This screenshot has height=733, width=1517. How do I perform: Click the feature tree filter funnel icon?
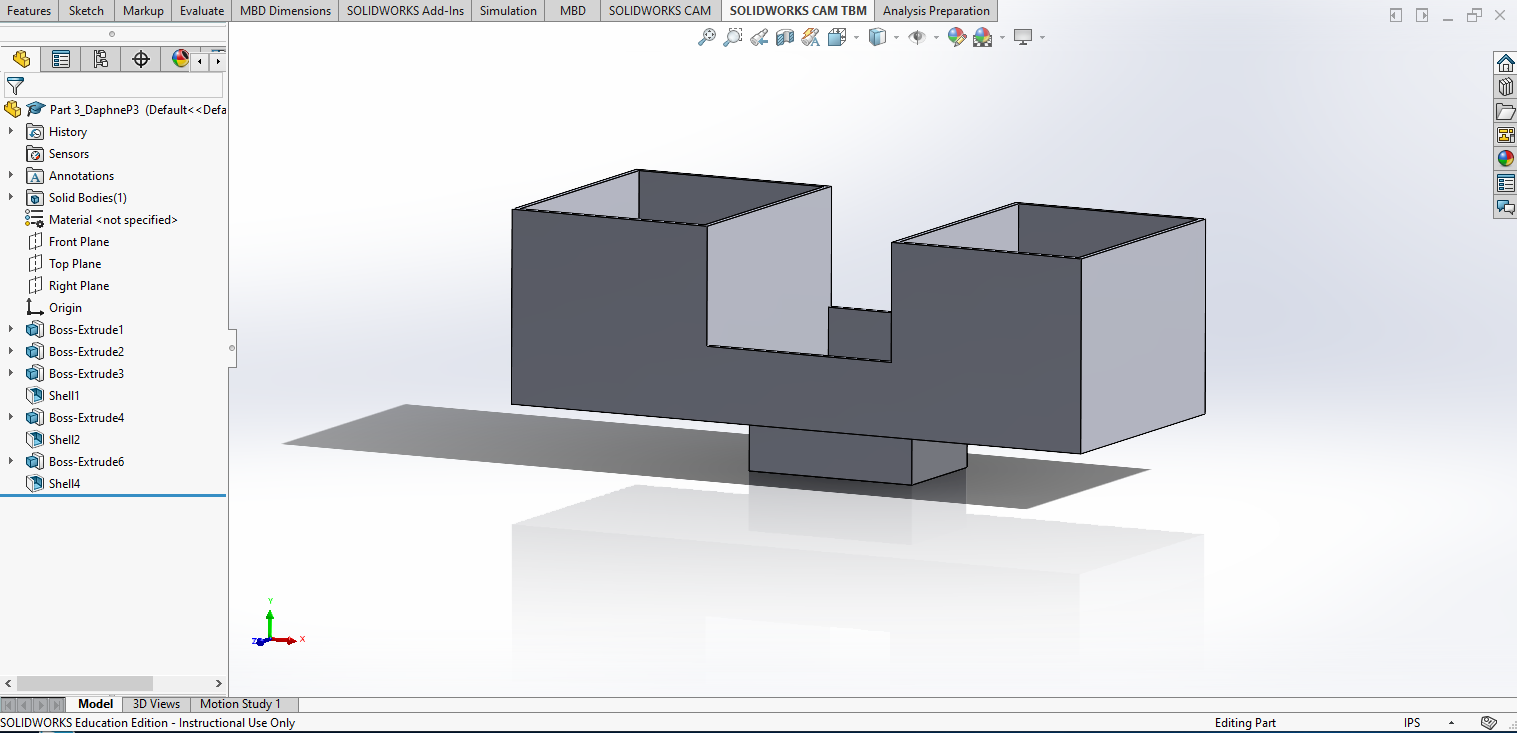(x=15, y=86)
